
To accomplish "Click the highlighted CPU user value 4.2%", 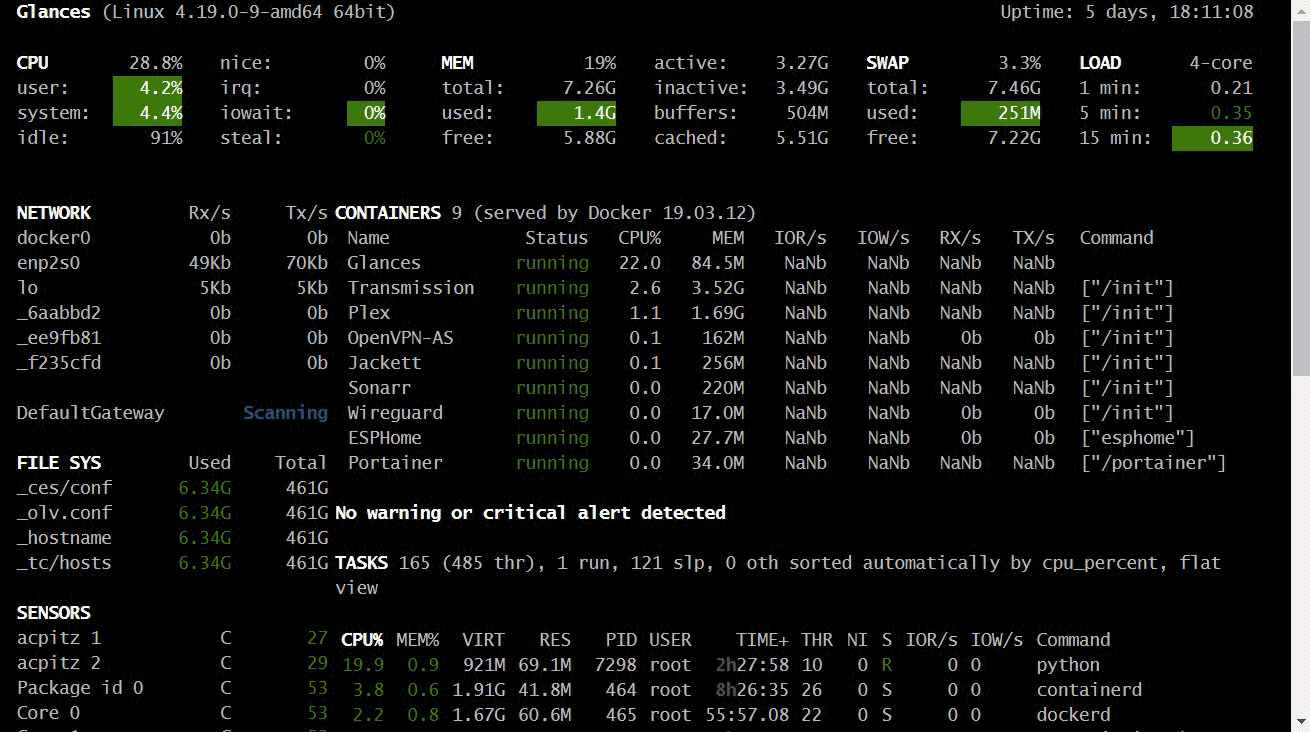I will click(148, 88).
